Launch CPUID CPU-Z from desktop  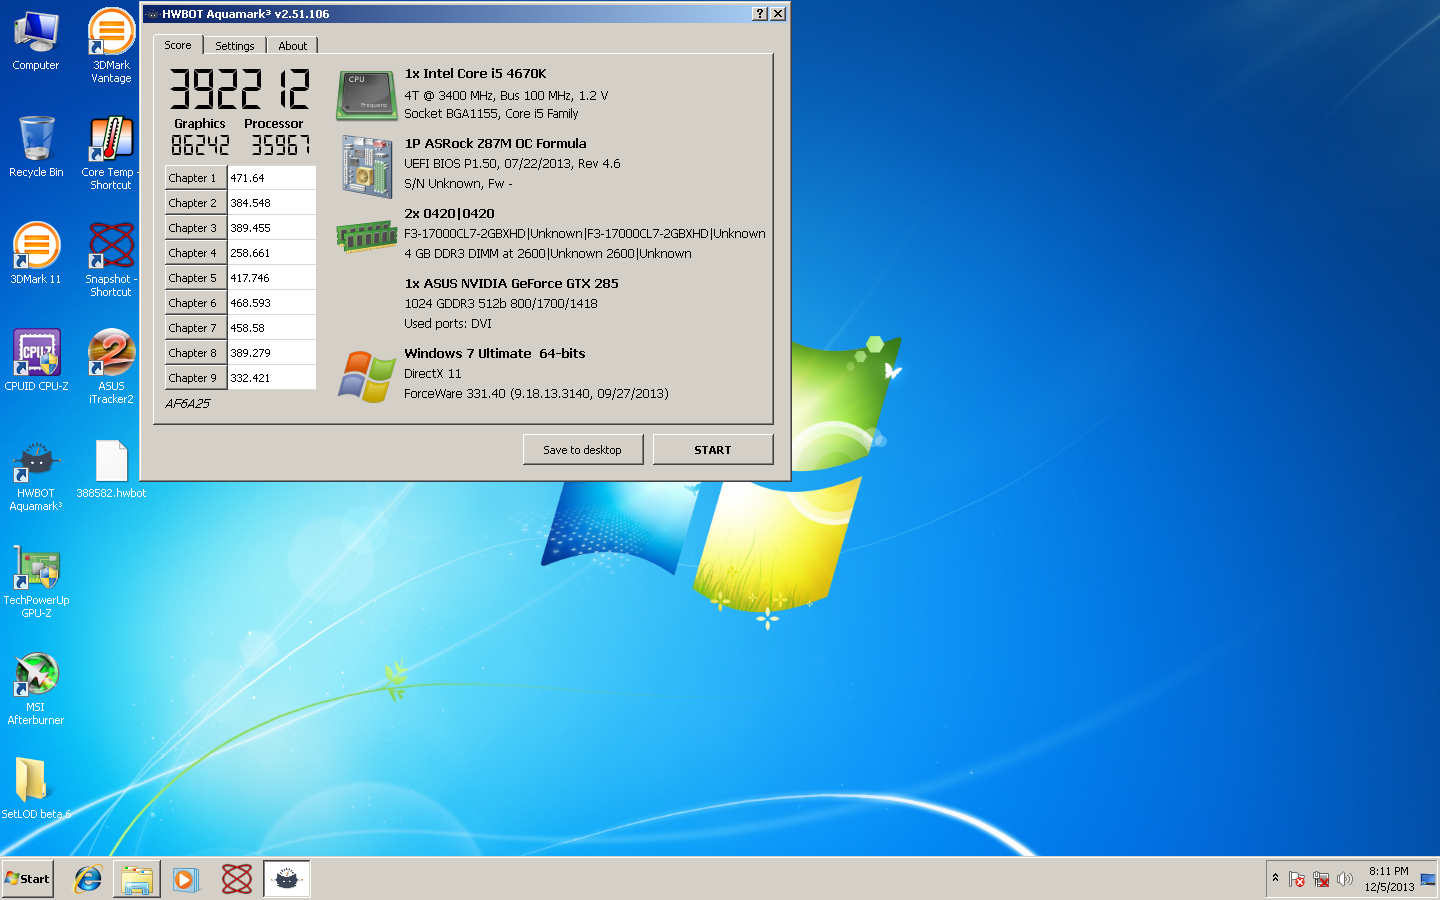coord(36,361)
